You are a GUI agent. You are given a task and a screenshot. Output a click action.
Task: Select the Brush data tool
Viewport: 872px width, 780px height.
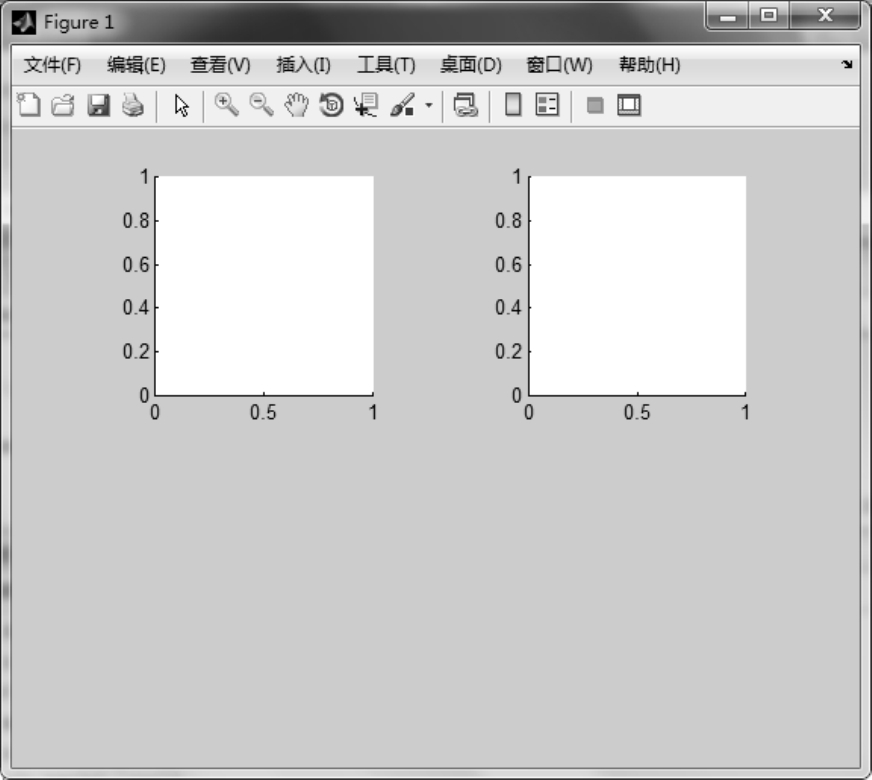coord(402,105)
